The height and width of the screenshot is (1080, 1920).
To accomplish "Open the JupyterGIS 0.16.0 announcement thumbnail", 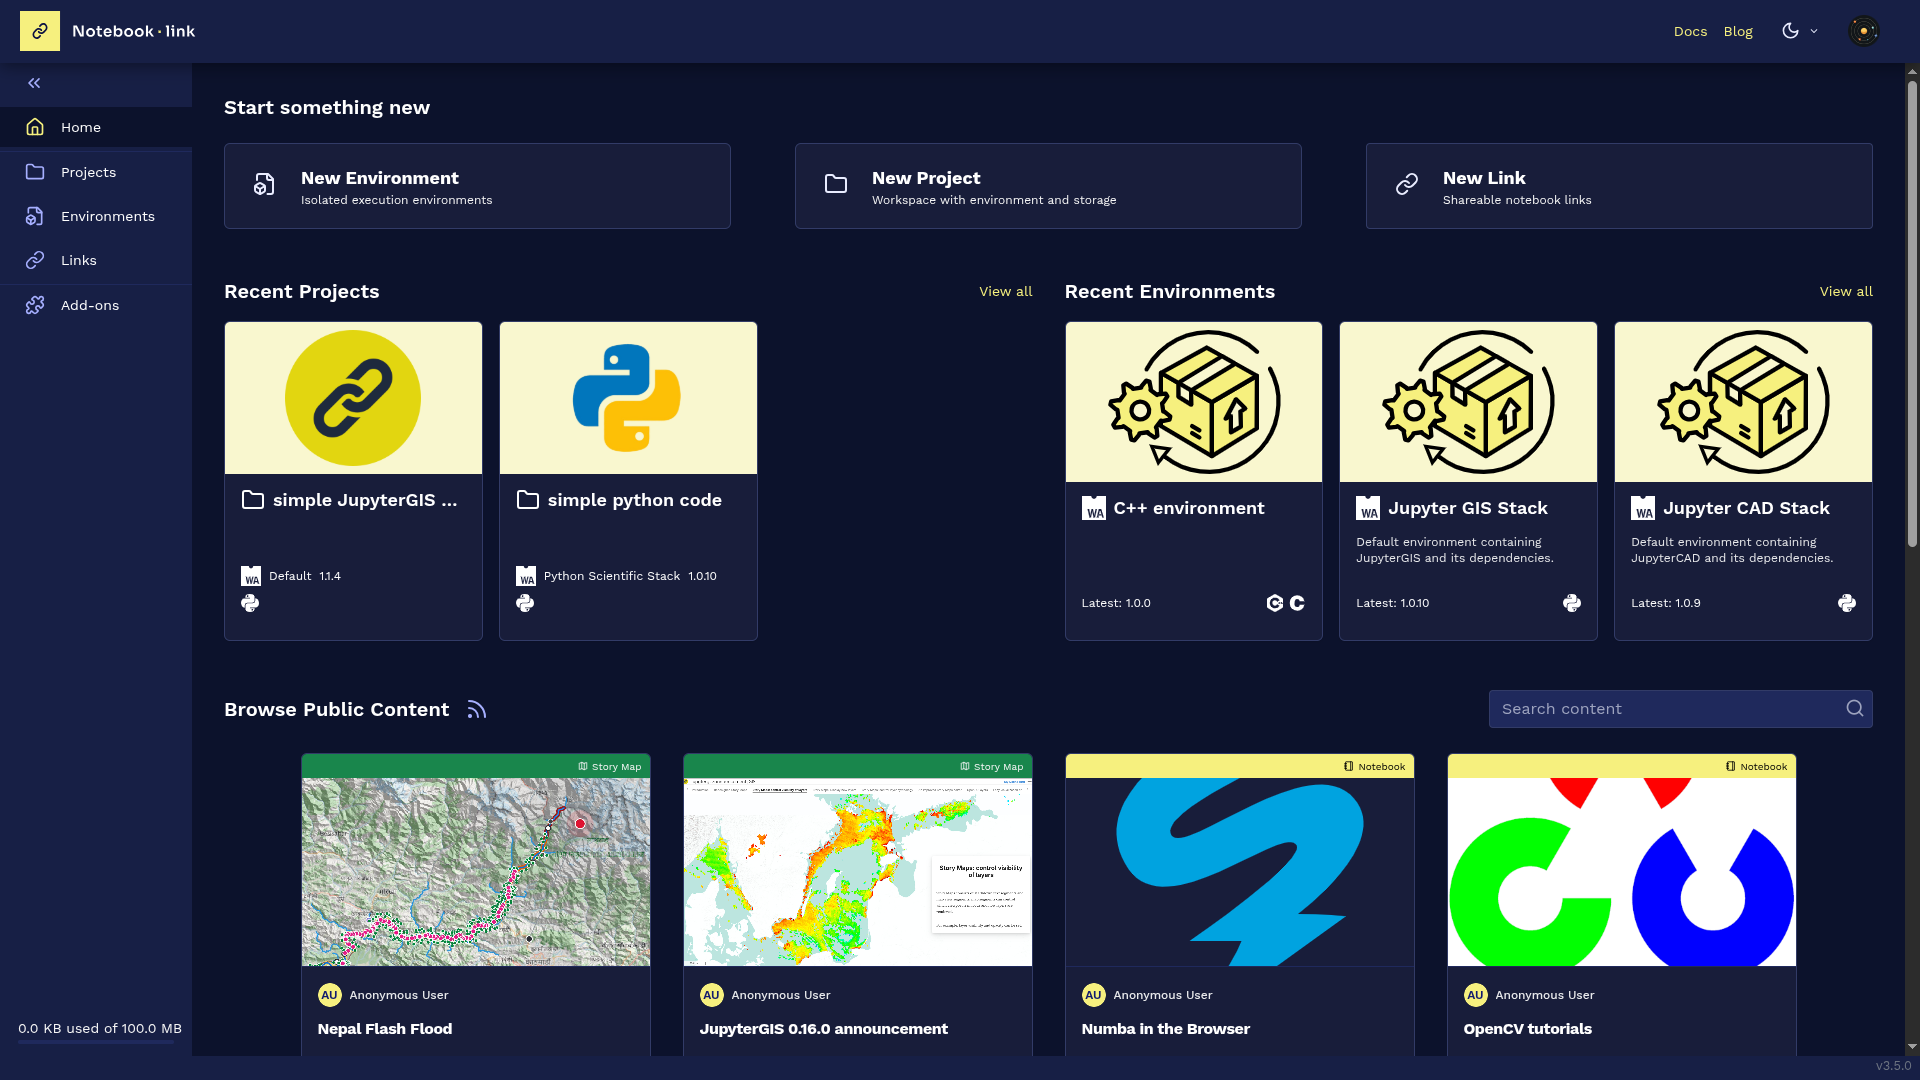I will tap(858, 872).
